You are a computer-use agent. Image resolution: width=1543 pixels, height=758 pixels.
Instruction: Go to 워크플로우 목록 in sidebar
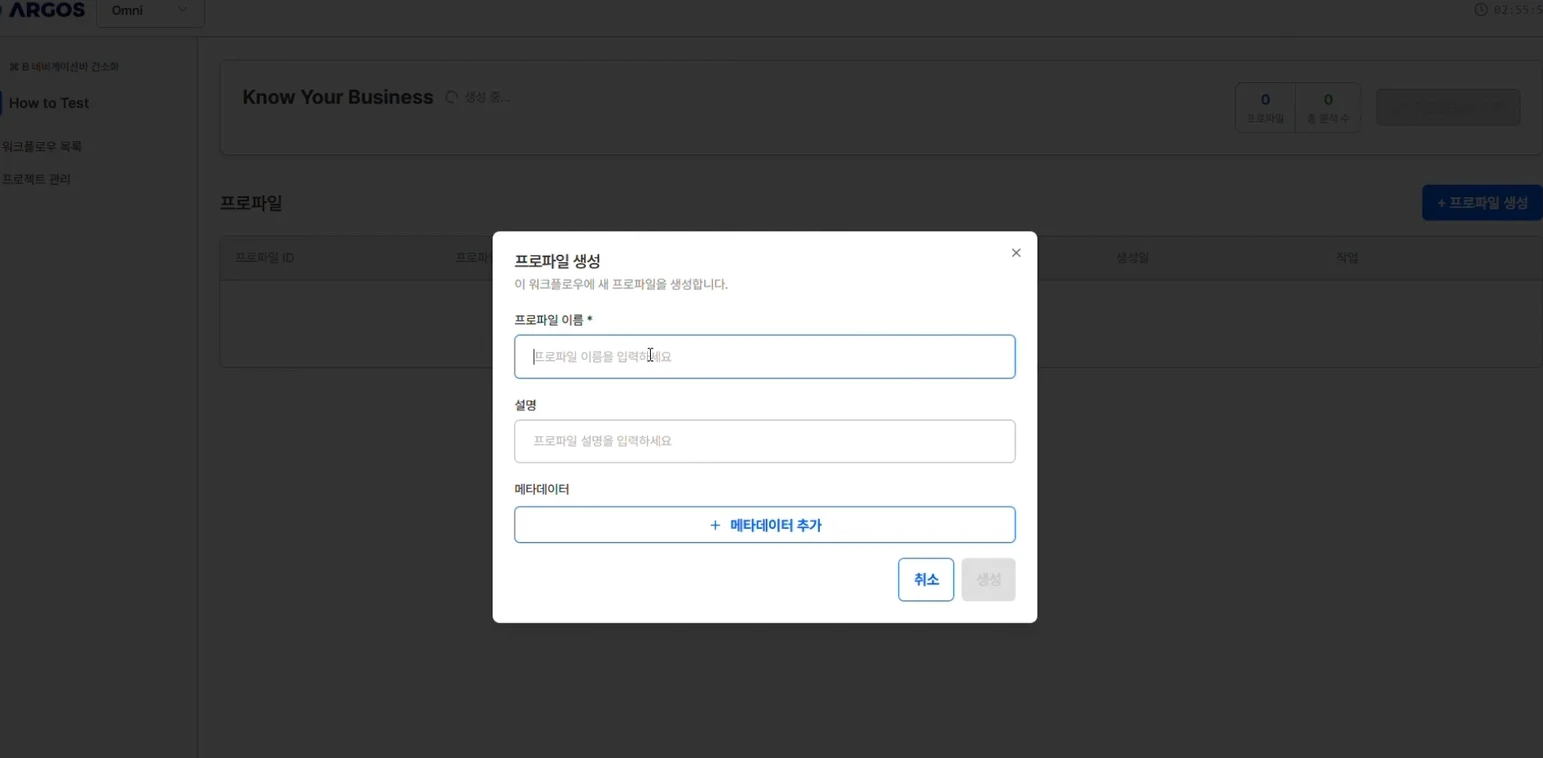pos(42,146)
